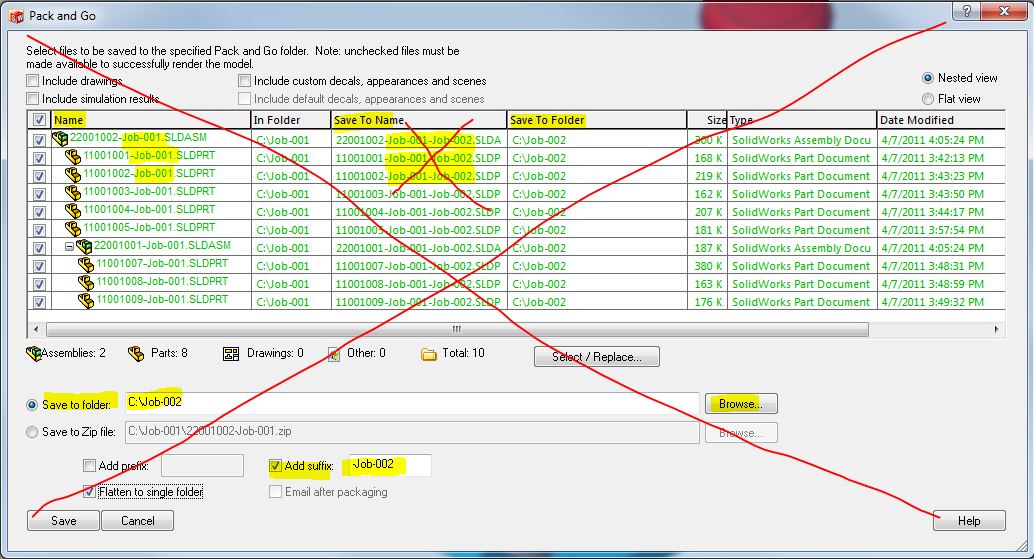Image resolution: width=1034 pixels, height=559 pixels.
Task: Select the Nested view radio button
Action: 928,78
